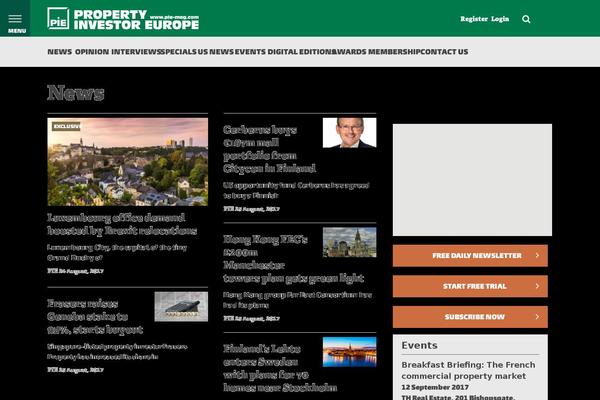Open Finland's Lehto enters Sweden headline
Image resolution: width=600 pixels, height=400 pixels.
pos(280,368)
